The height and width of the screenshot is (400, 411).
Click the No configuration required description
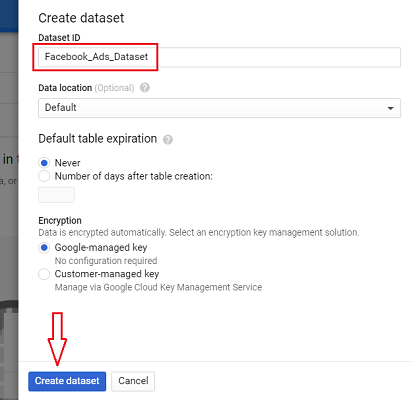pyautogui.click(x=106, y=261)
